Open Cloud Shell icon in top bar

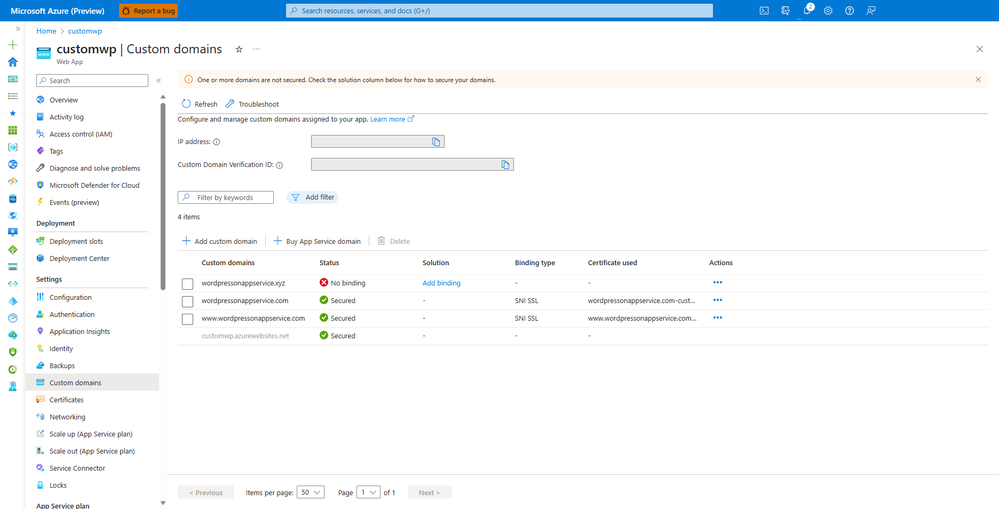[764, 11]
